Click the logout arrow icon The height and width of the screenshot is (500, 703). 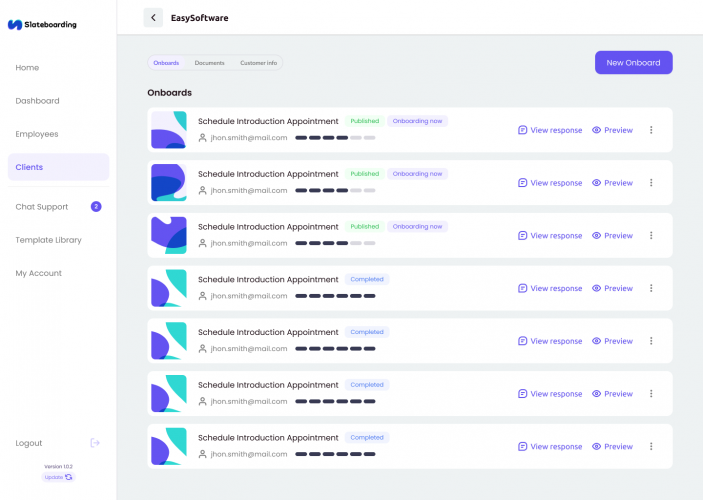(95, 443)
